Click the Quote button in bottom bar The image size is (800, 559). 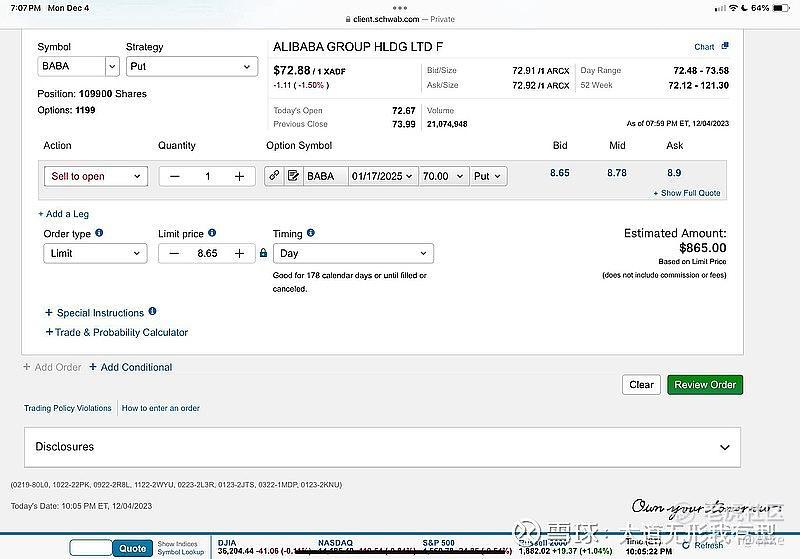pyautogui.click(x=133, y=548)
